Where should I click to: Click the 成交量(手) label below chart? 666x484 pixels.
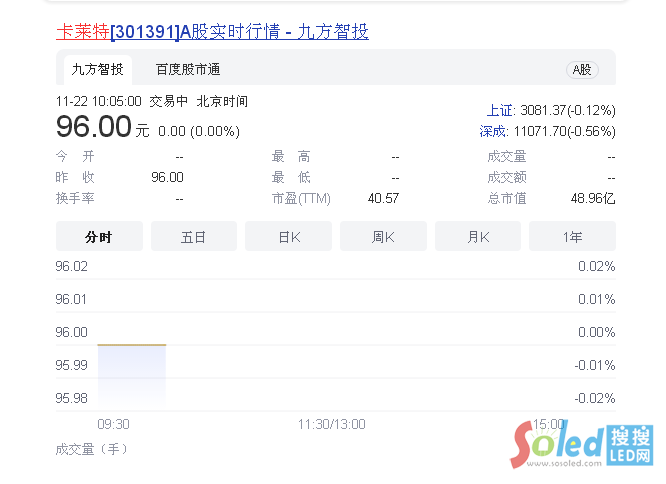point(92,449)
